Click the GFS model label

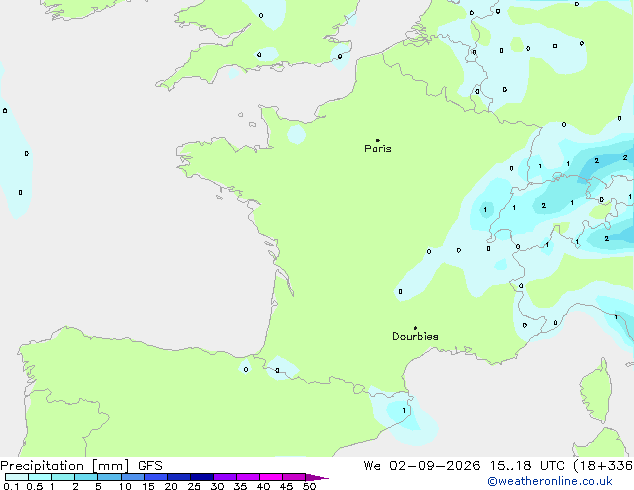(x=150, y=466)
